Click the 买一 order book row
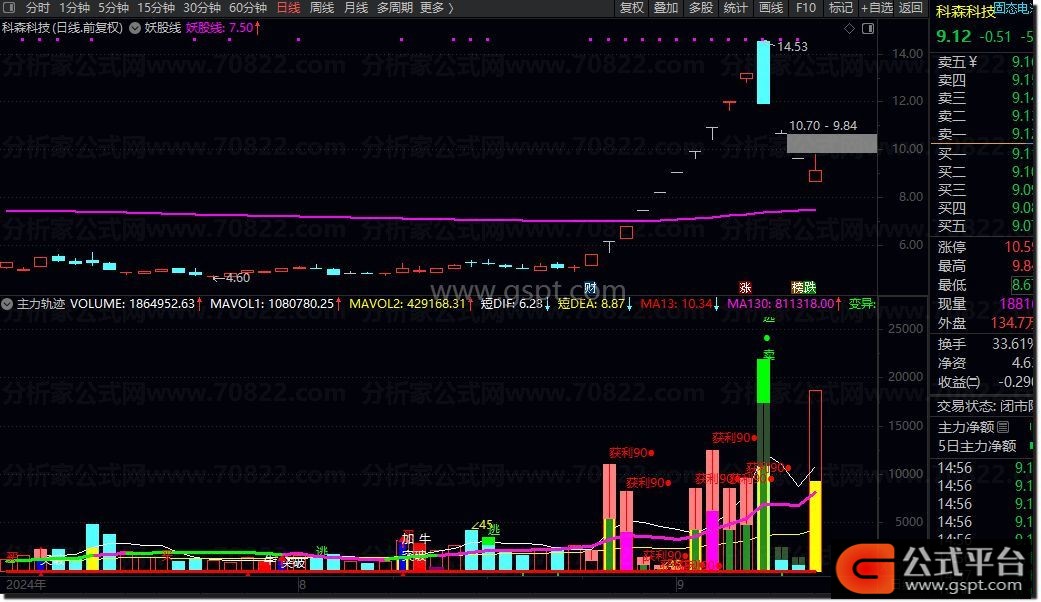Screen dimensions: 1041x602 click(x=985, y=154)
